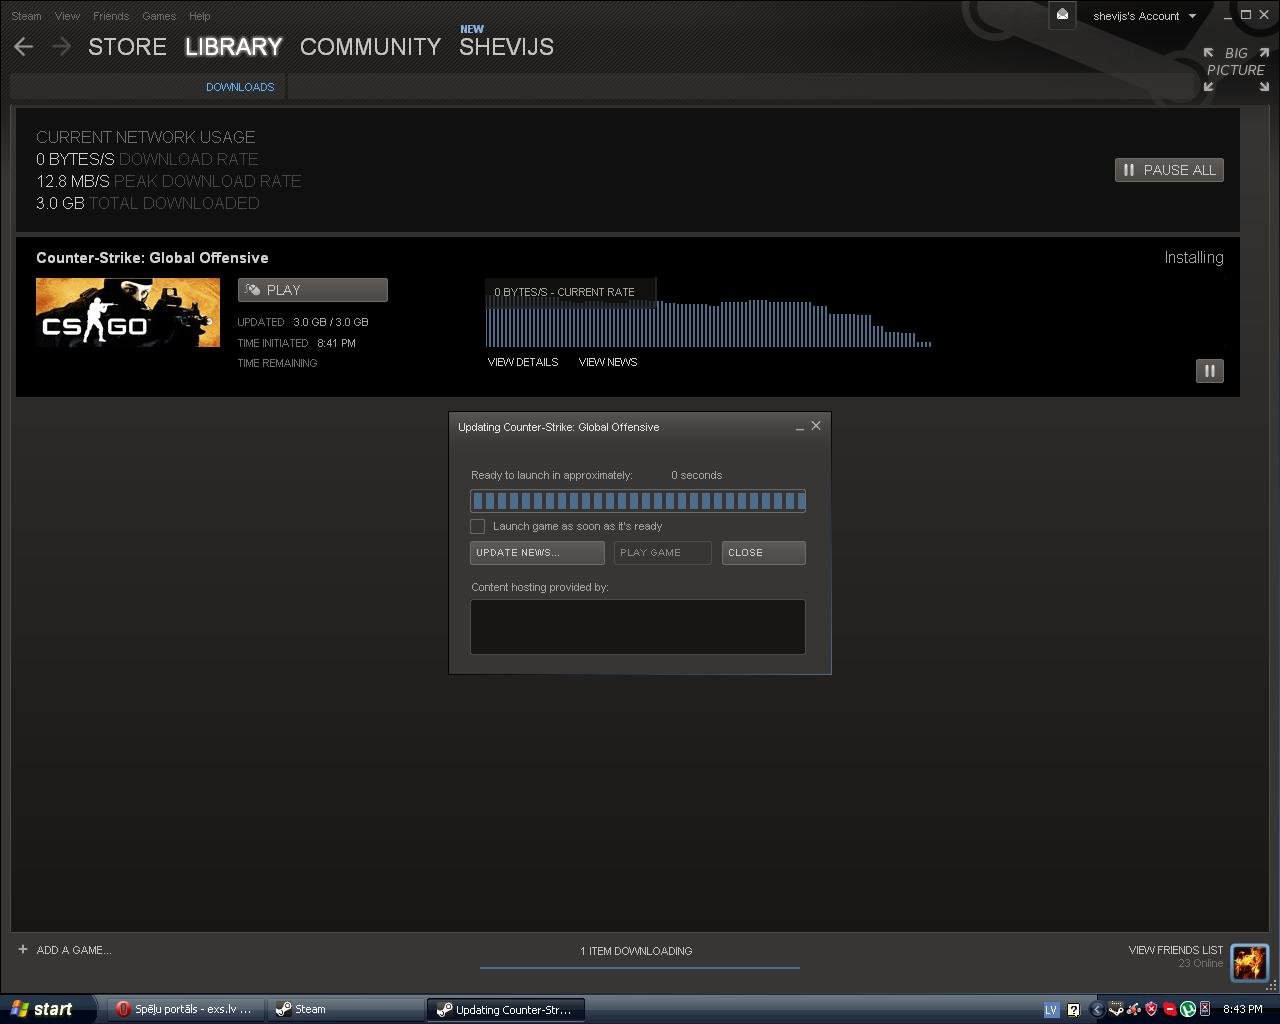Open the Help menu
The image size is (1280, 1024).
pyautogui.click(x=200, y=16)
